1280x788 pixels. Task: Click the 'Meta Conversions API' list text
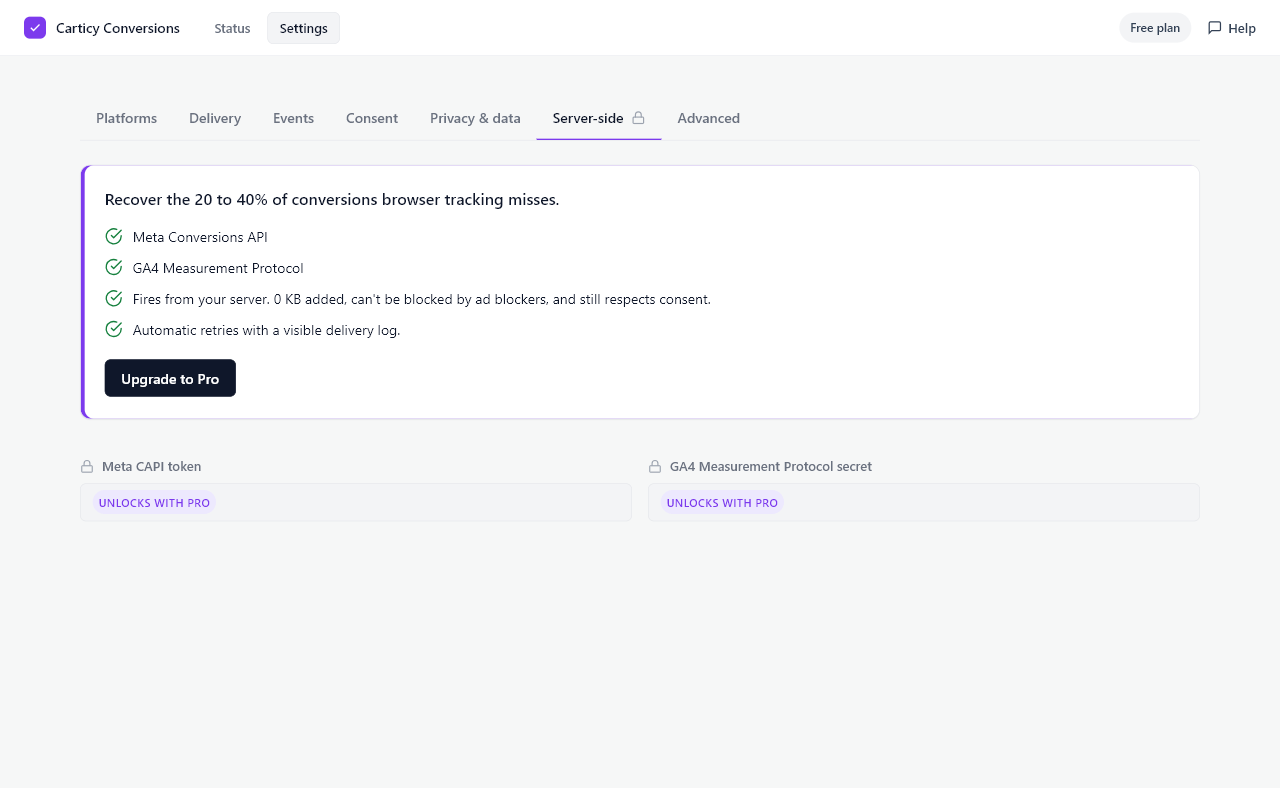point(200,238)
